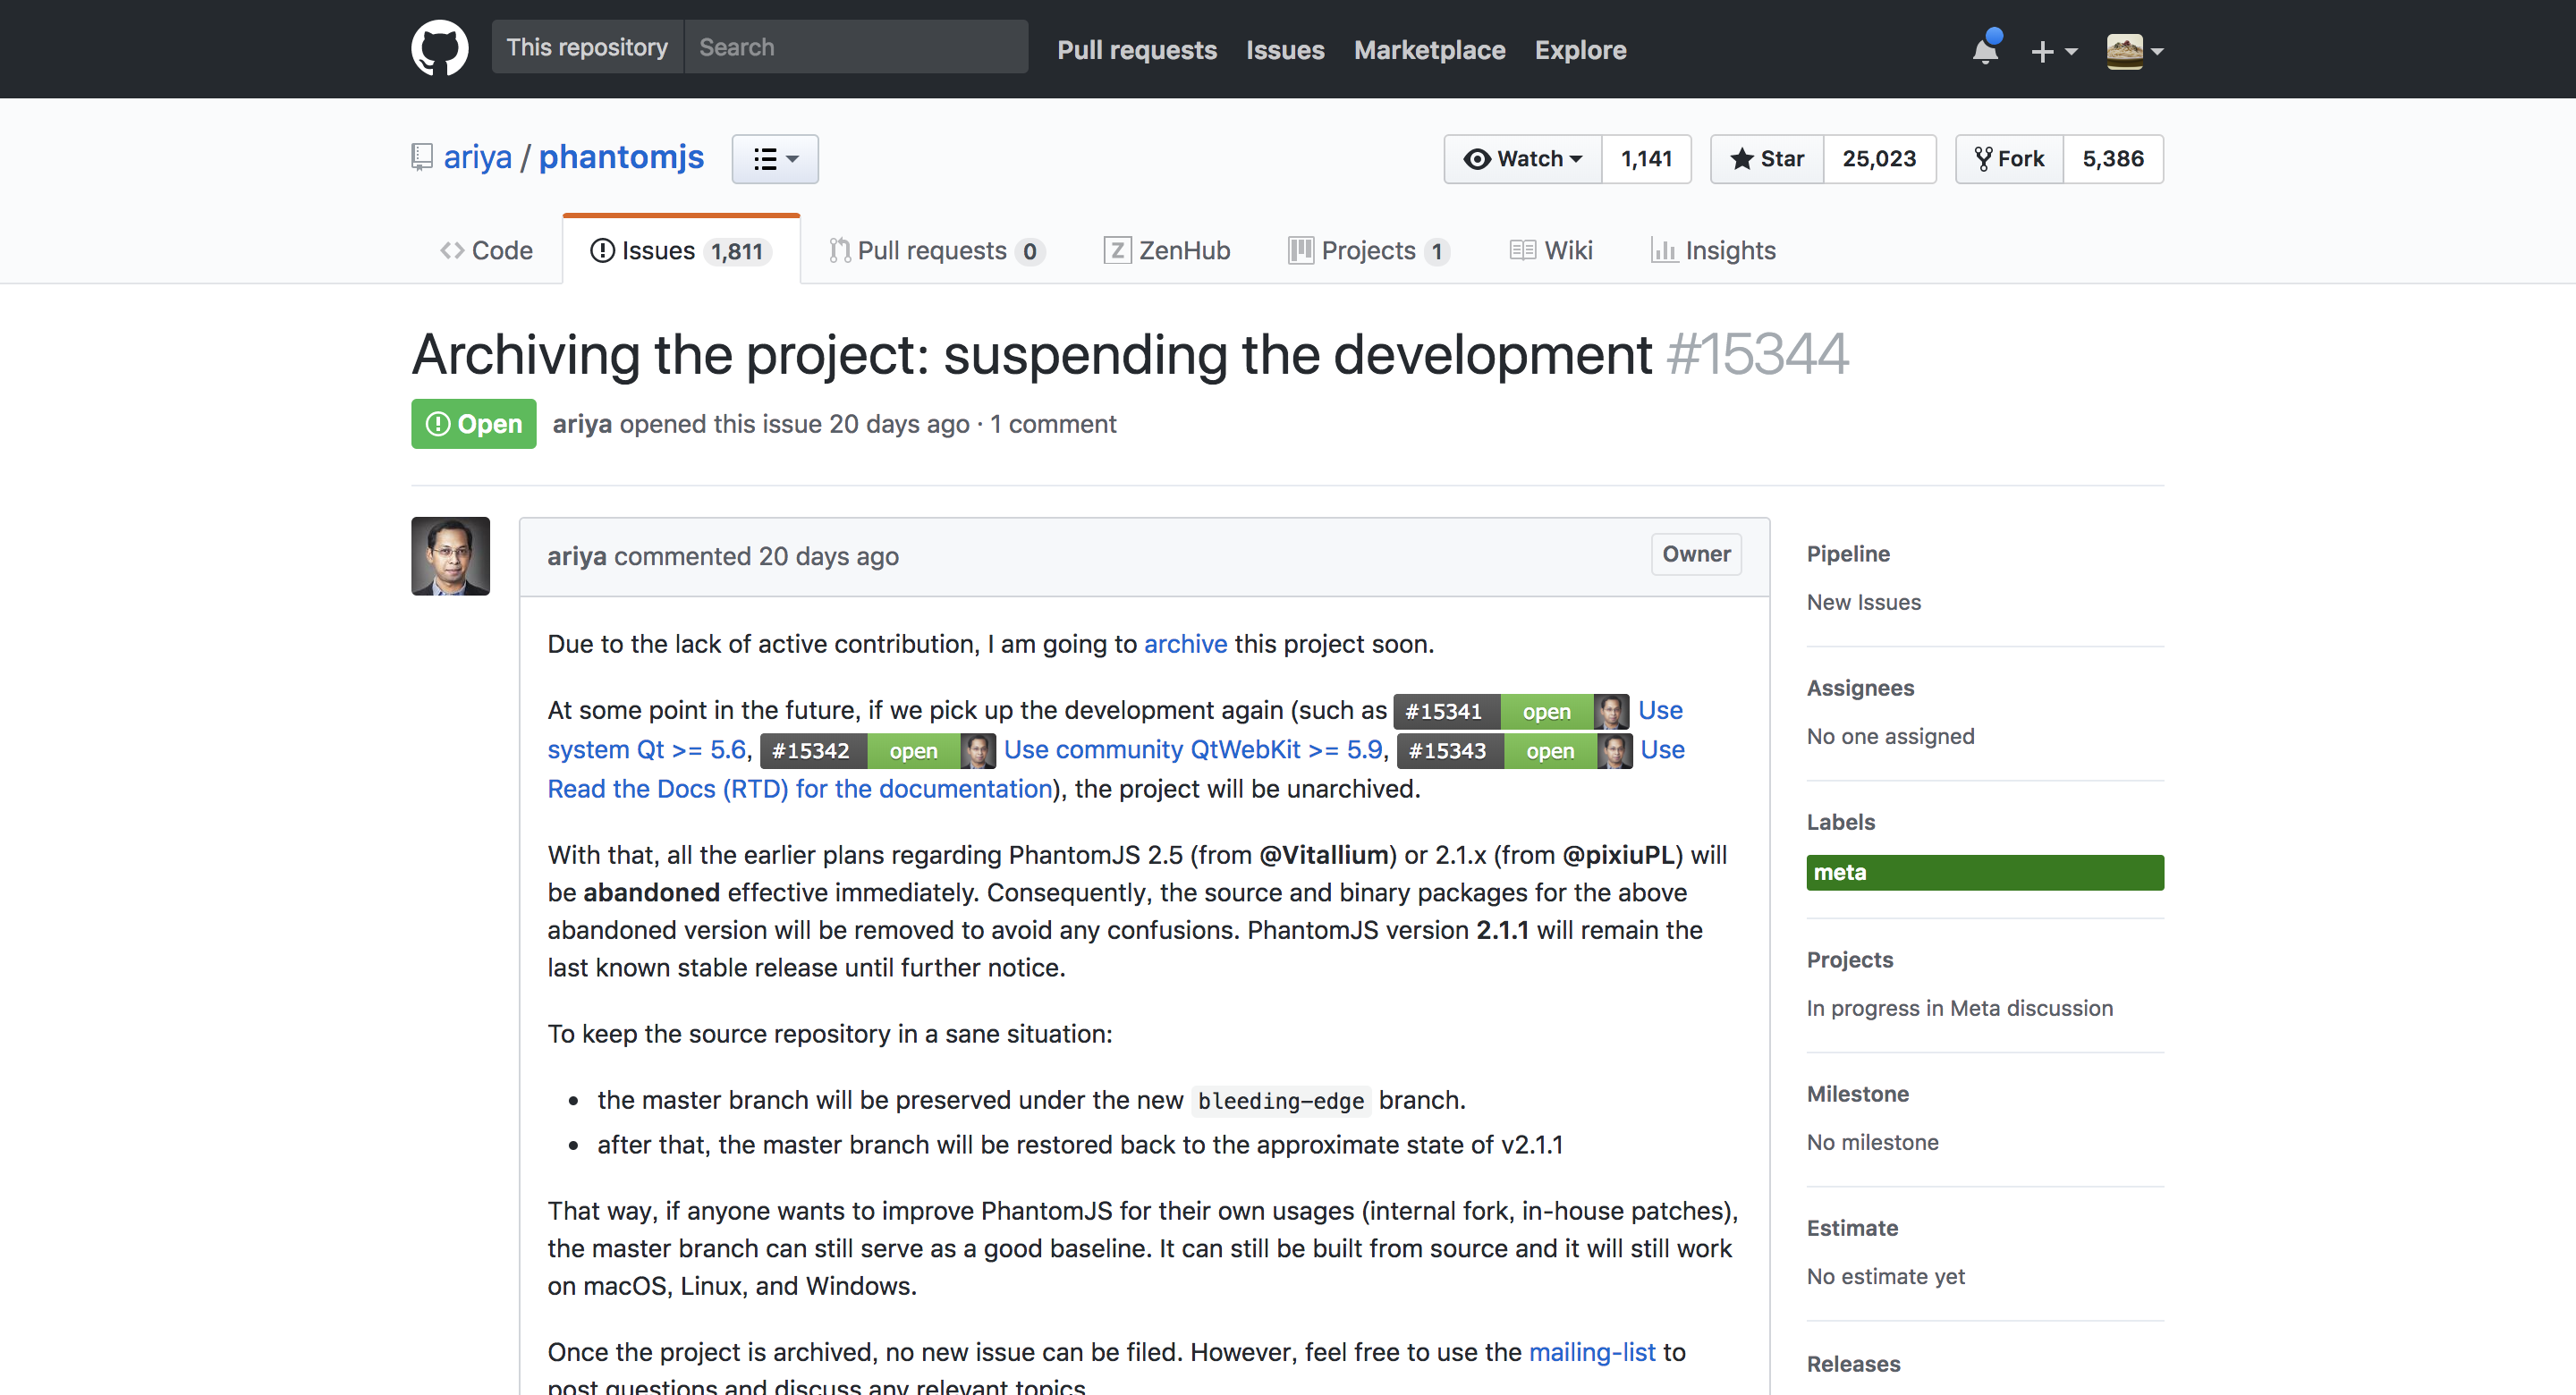Open the #15342 issue badge
The image size is (2576, 1395).
click(x=811, y=750)
